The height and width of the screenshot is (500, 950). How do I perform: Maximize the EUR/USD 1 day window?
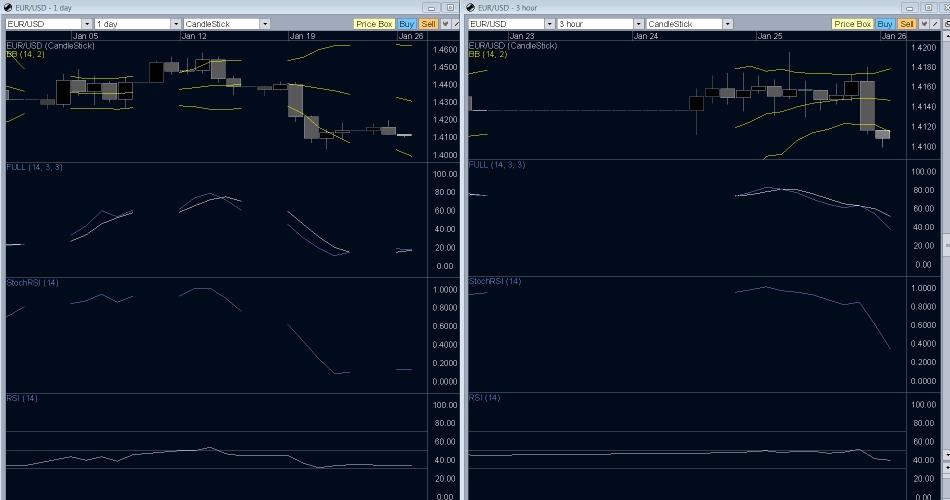450,8
